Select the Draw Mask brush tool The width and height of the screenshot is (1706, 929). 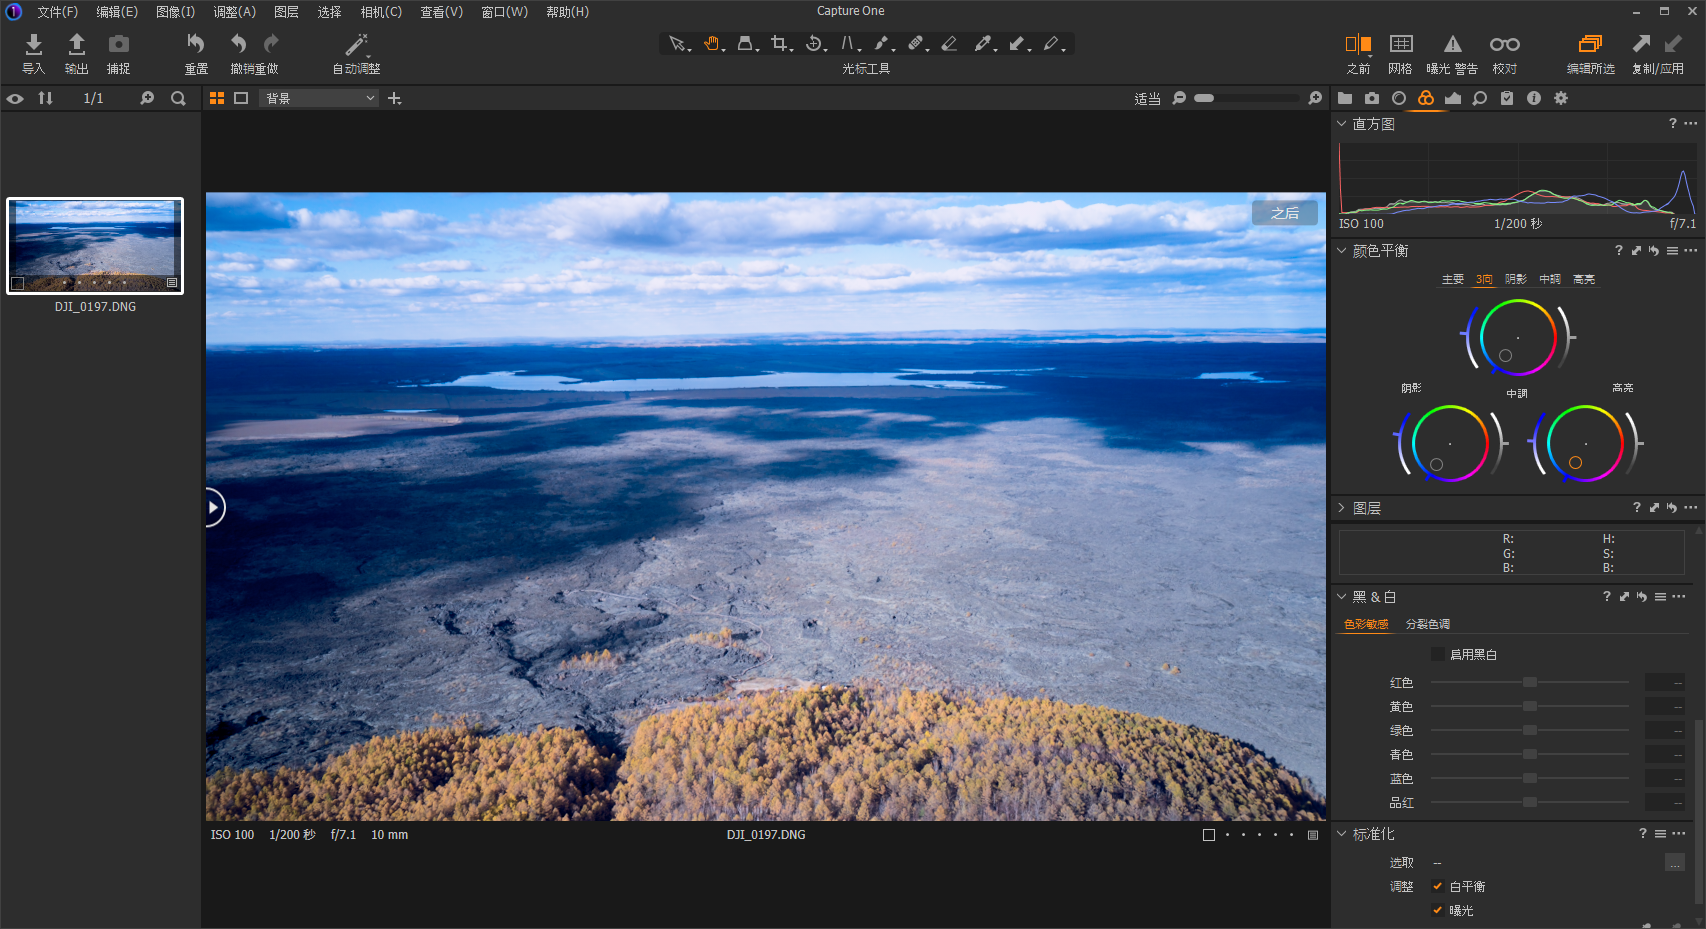(882, 44)
